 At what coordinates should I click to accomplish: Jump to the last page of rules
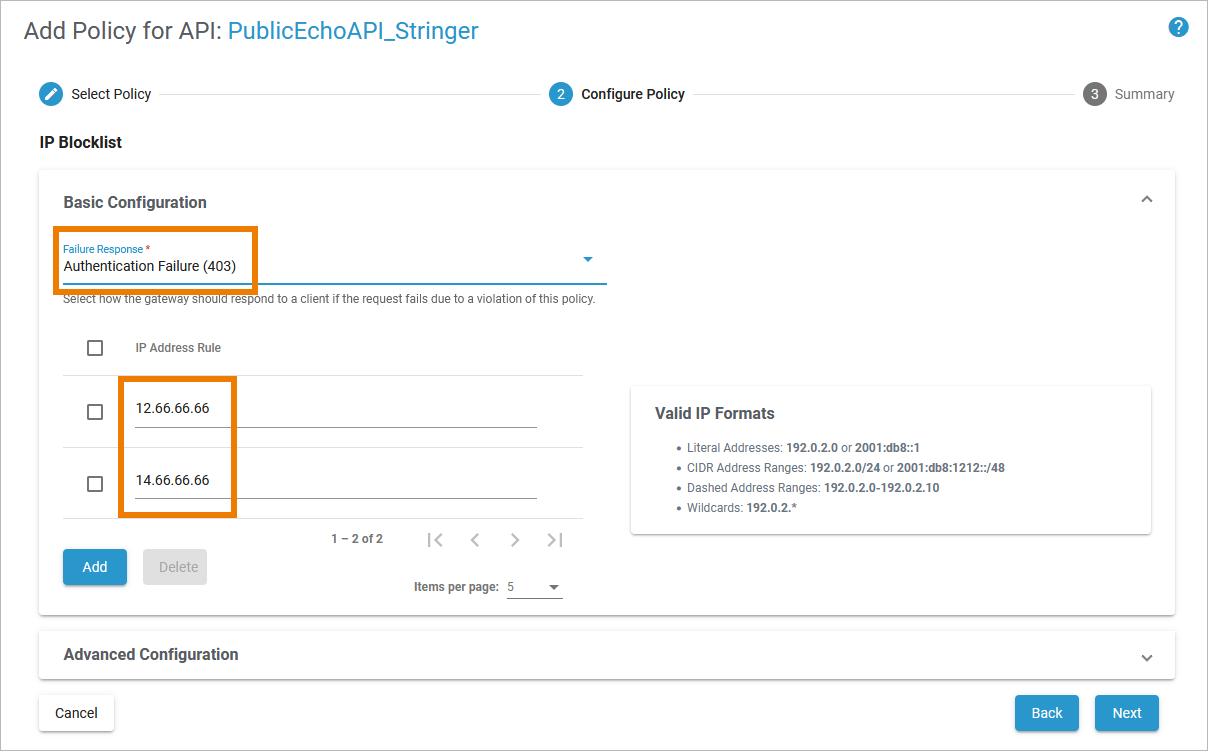pos(555,540)
